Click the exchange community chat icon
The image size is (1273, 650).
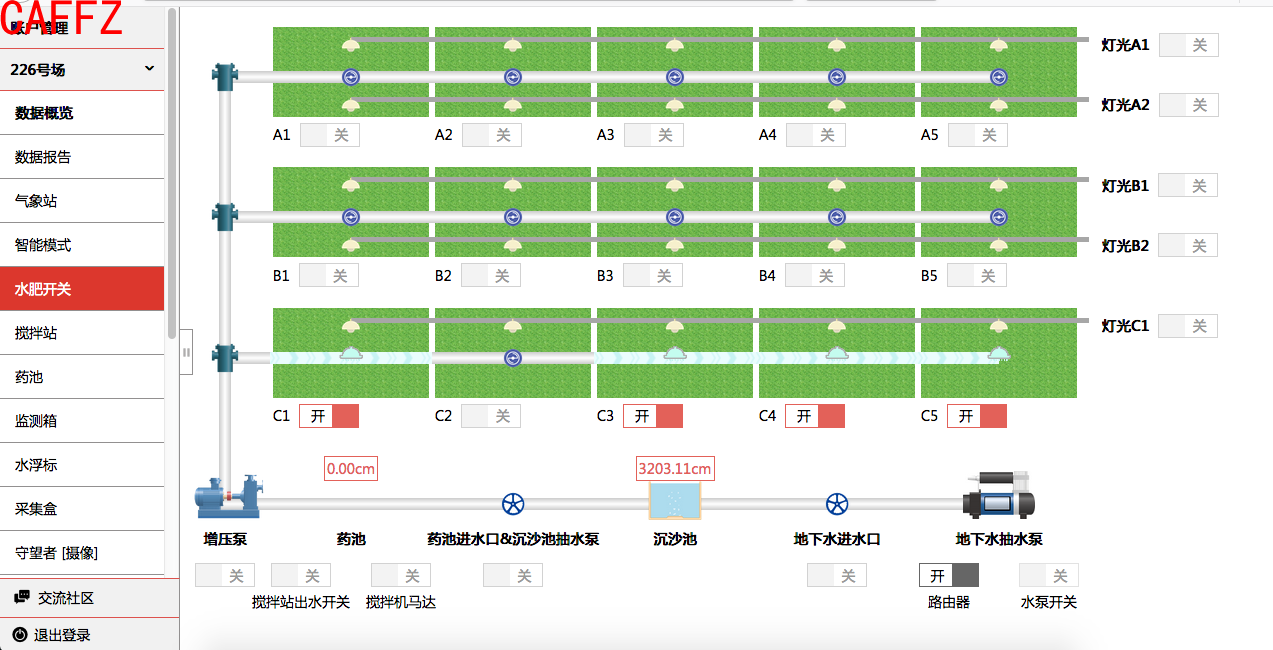tap(21, 597)
